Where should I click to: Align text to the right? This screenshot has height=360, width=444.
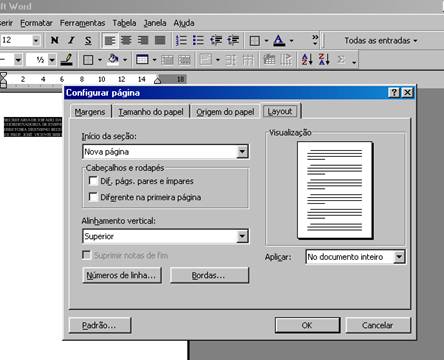[143, 41]
